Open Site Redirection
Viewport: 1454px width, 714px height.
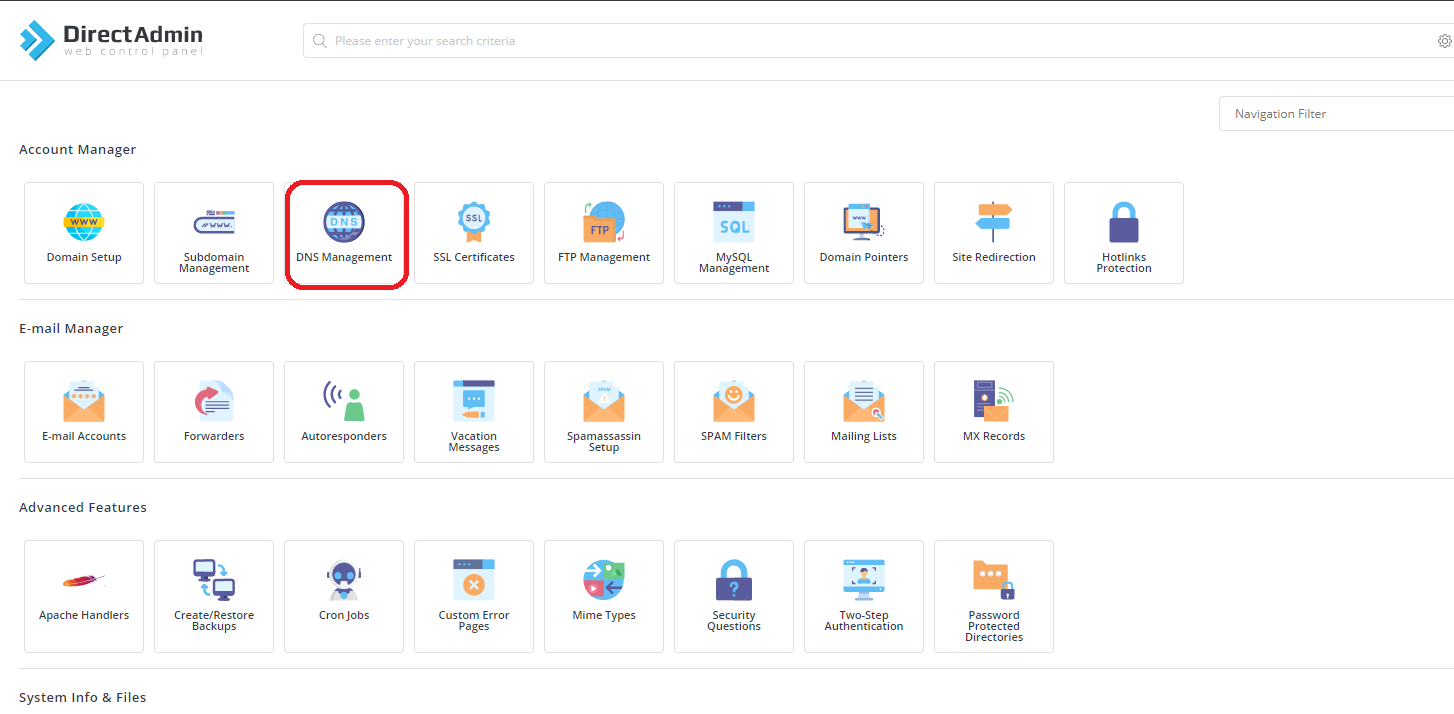tap(994, 233)
